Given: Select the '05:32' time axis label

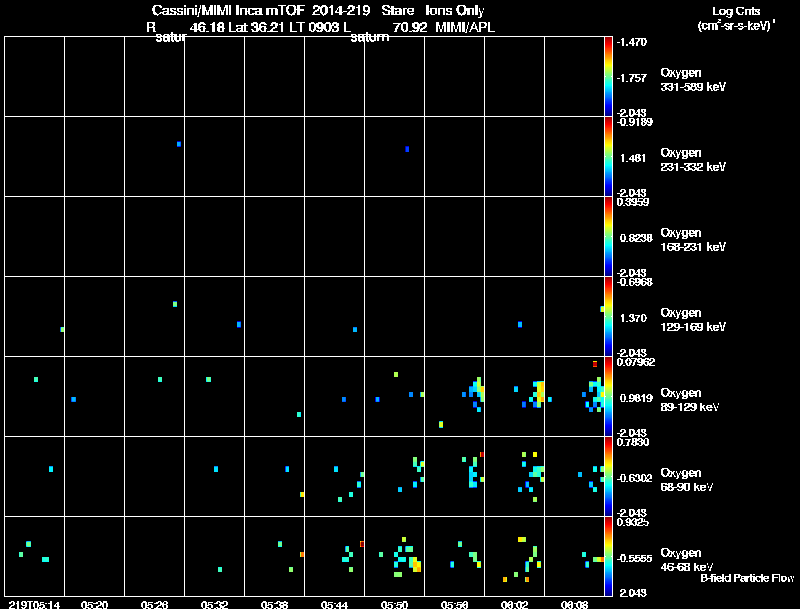Looking at the screenshot, I should click(x=214, y=604).
